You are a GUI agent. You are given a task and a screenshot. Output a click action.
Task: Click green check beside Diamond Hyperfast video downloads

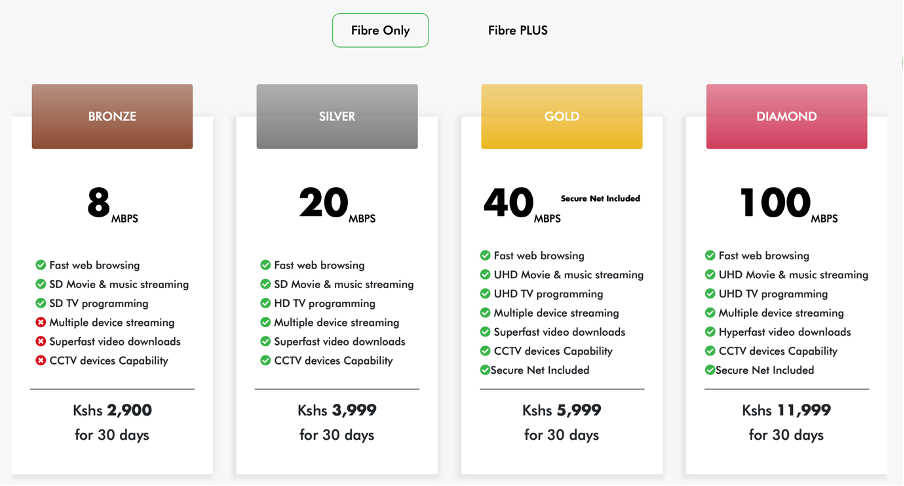[710, 332]
